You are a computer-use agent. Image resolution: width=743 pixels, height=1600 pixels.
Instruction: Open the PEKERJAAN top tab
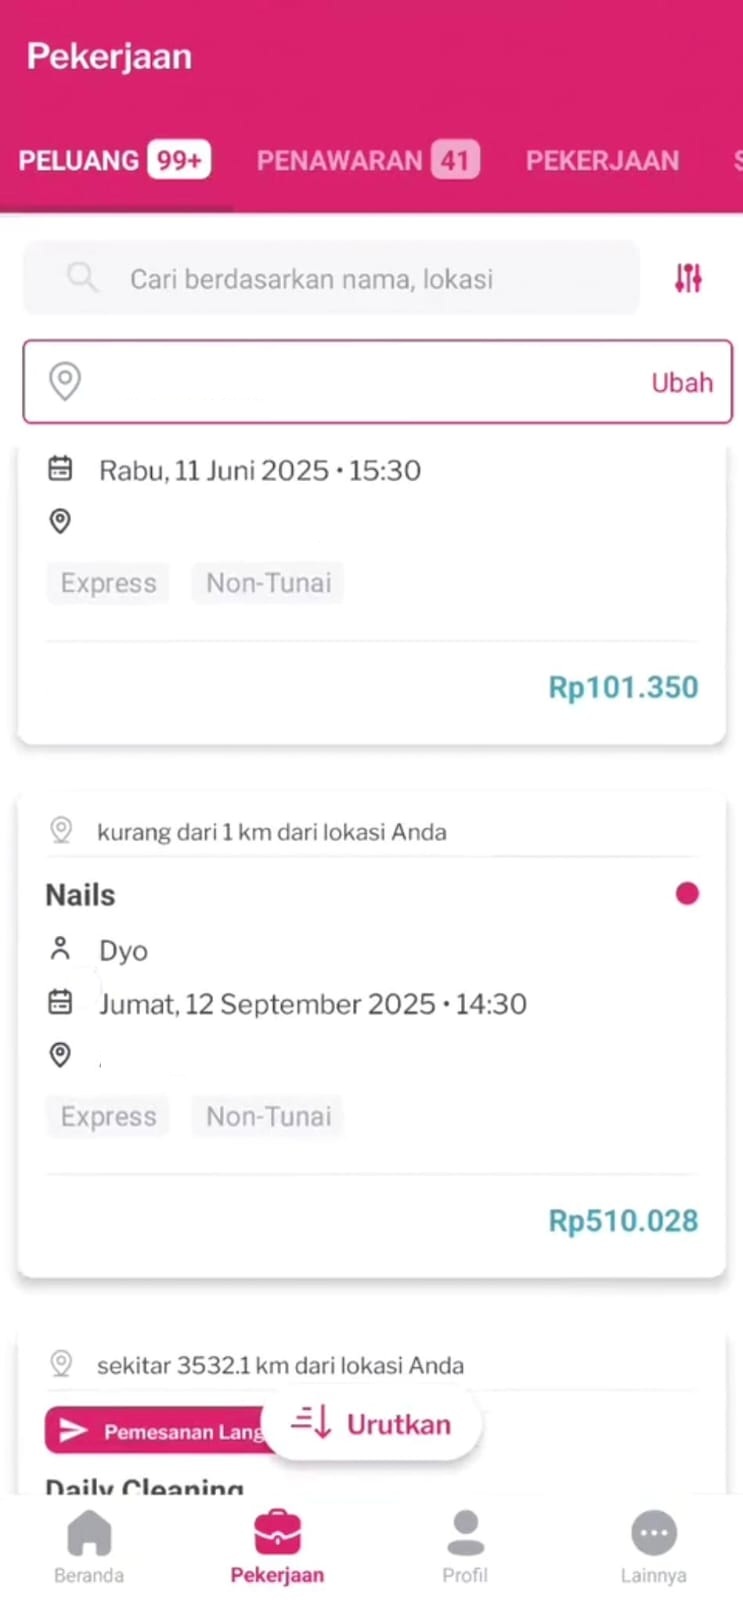602,161
